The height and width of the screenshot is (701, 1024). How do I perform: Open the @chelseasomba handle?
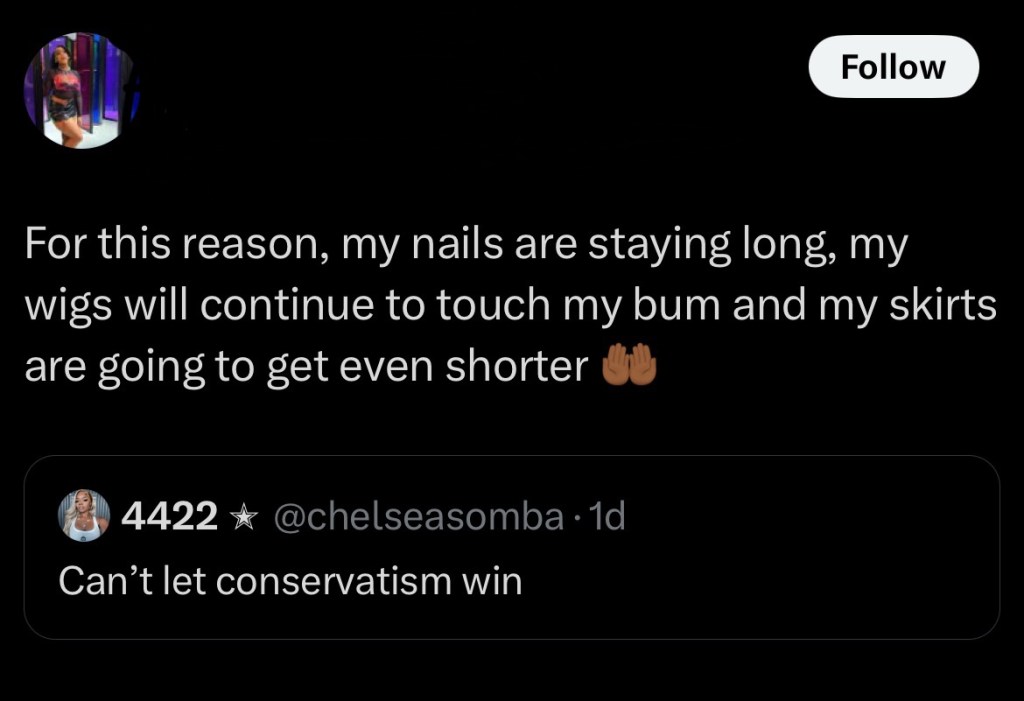pyautogui.click(x=416, y=516)
